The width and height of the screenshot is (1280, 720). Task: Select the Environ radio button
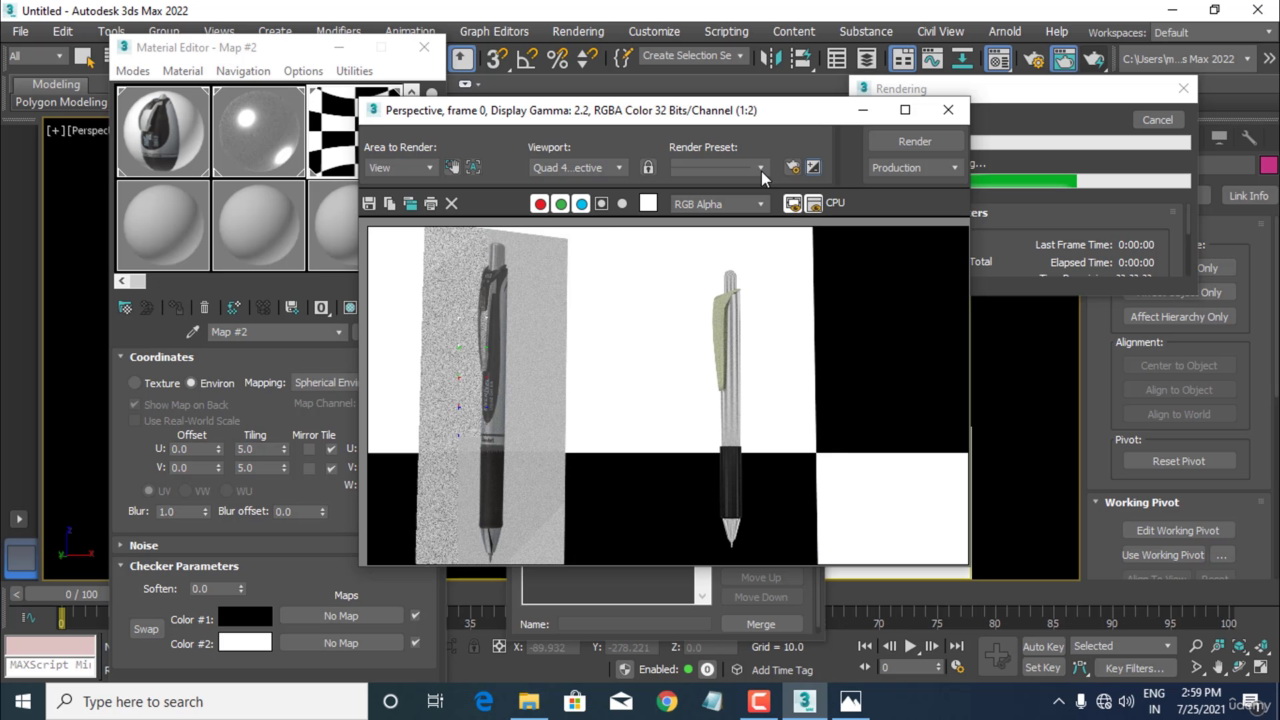191,383
